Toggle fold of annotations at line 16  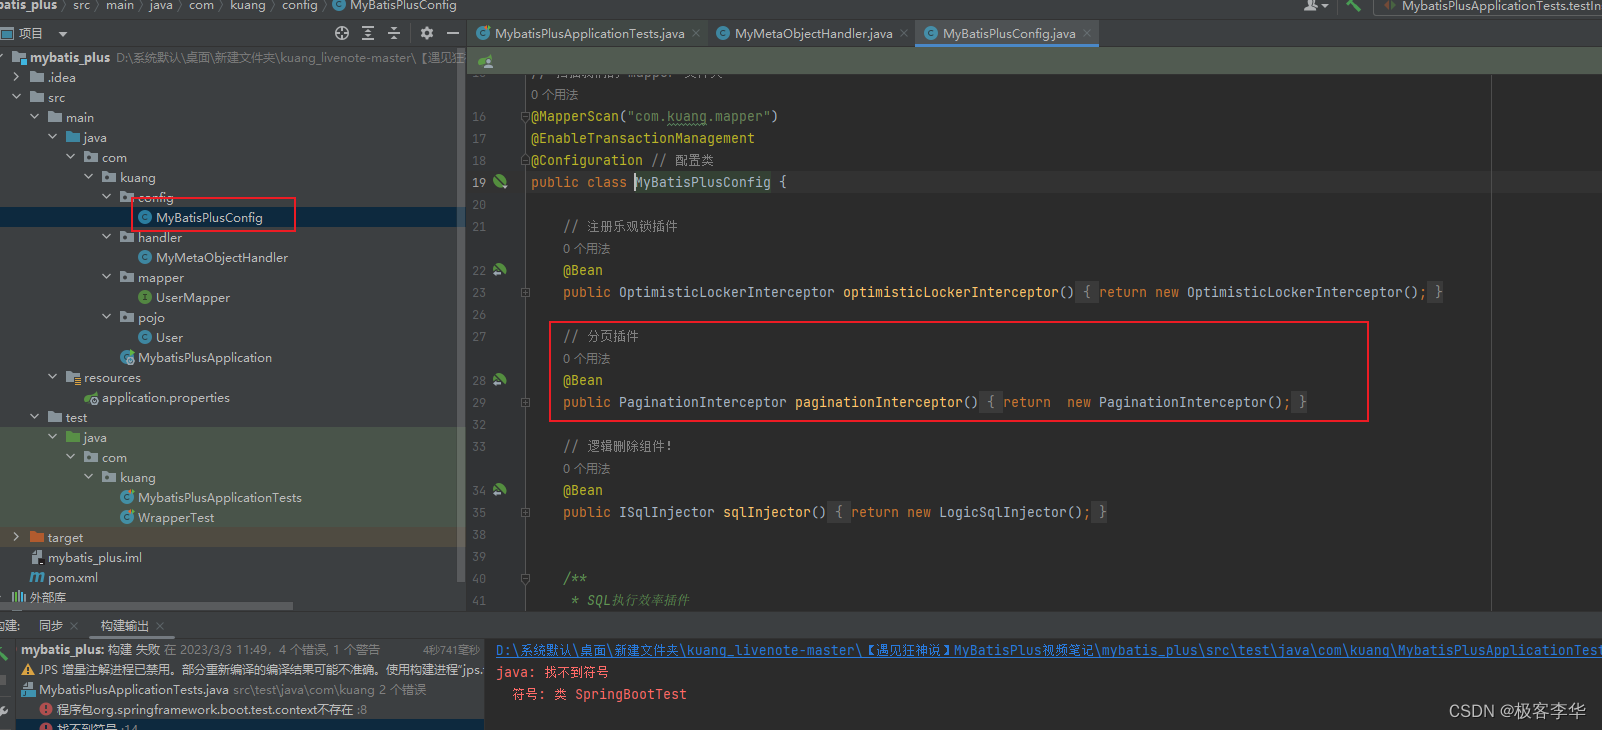click(525, 116)
